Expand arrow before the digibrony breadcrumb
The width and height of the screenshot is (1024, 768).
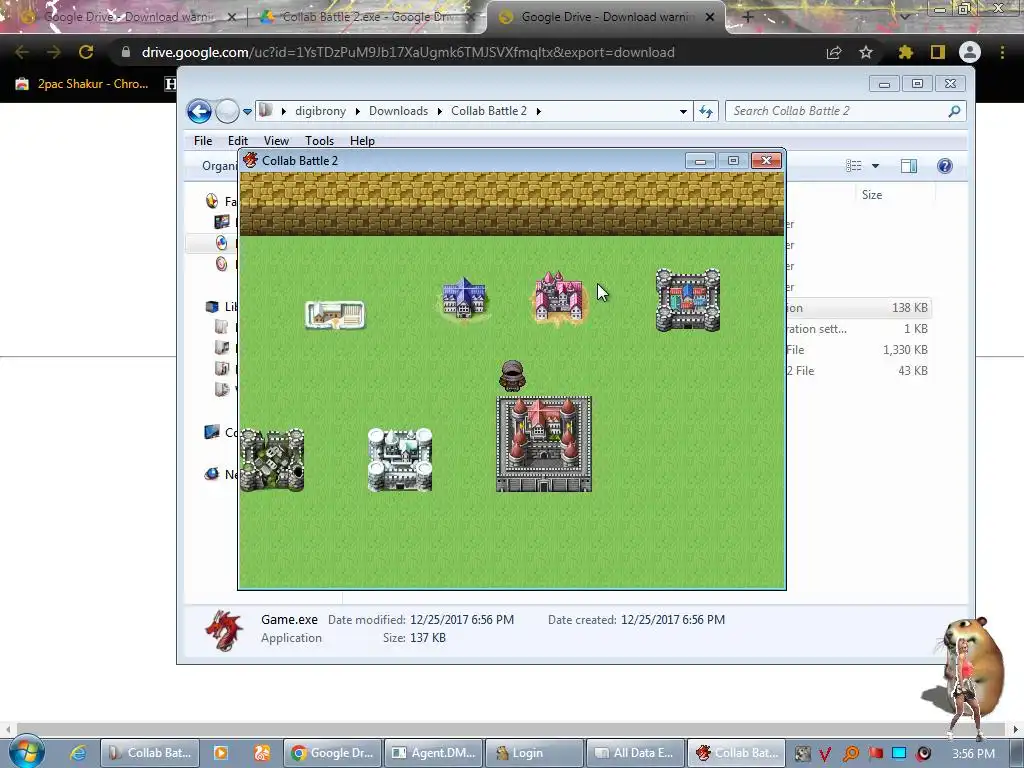coord(283,112)
